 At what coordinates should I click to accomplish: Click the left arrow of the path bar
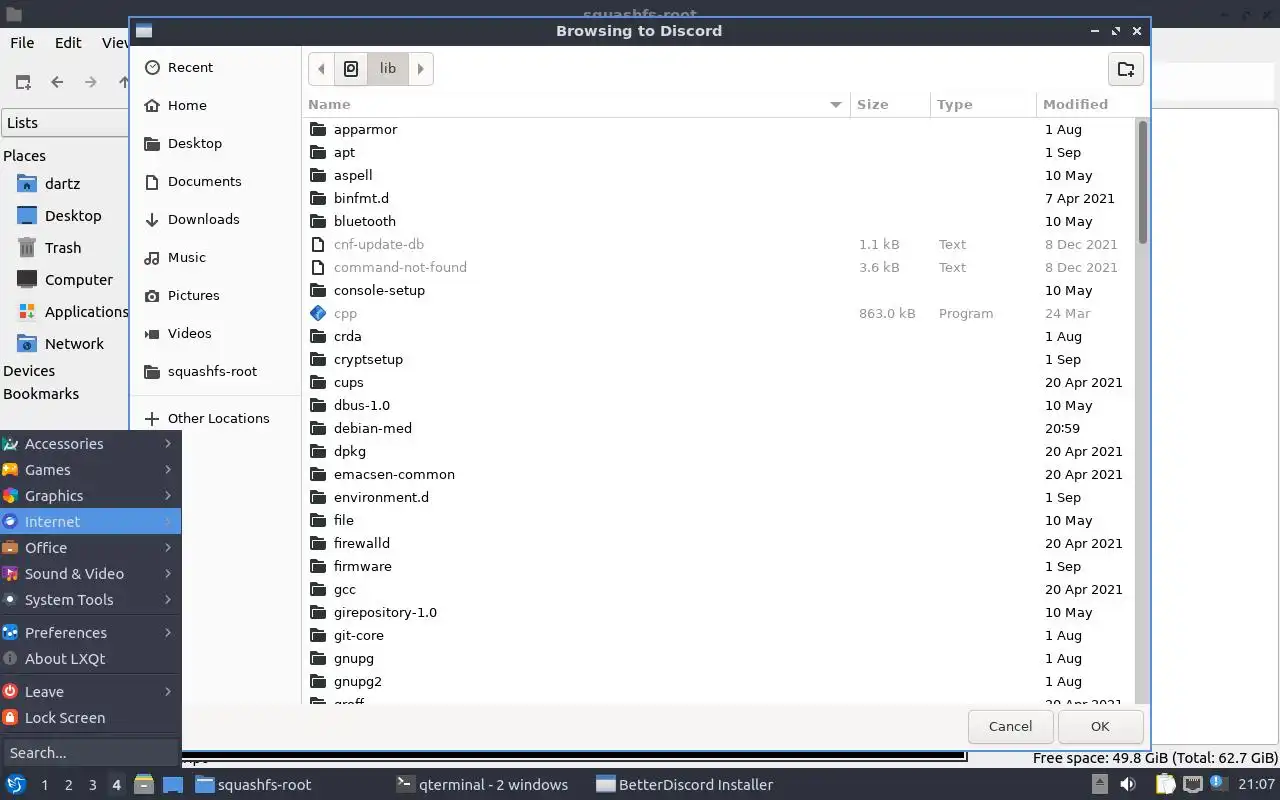321,69
